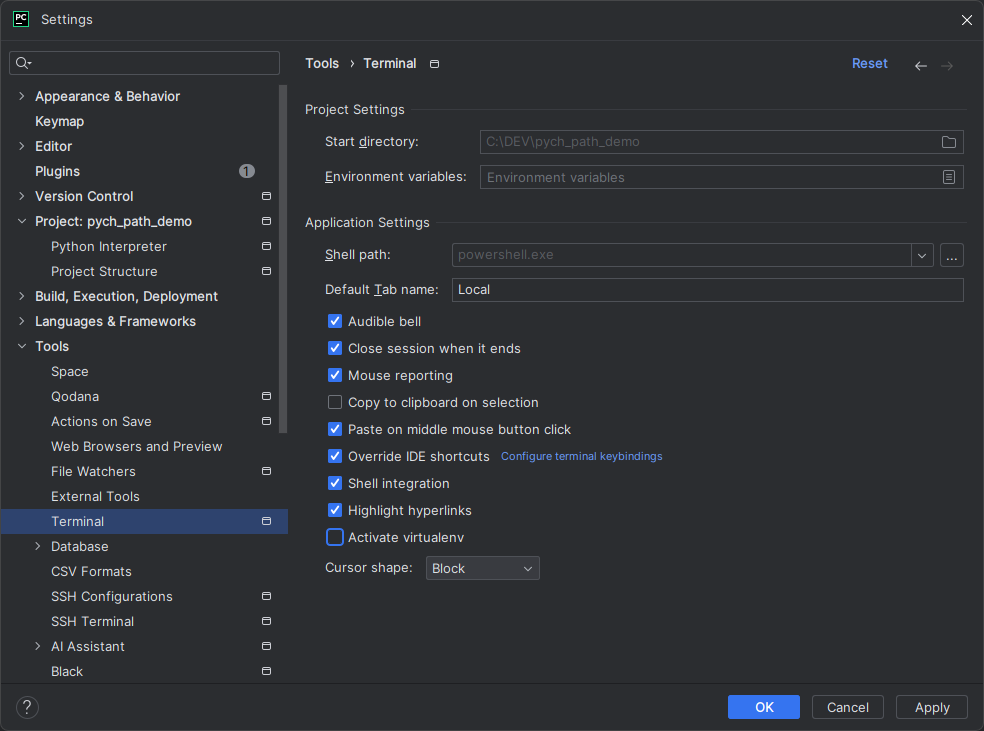Expand the AI Assistant node
The width and height of the screenshot is (984, 731).
pyautogui.click(x=38, y=646)
